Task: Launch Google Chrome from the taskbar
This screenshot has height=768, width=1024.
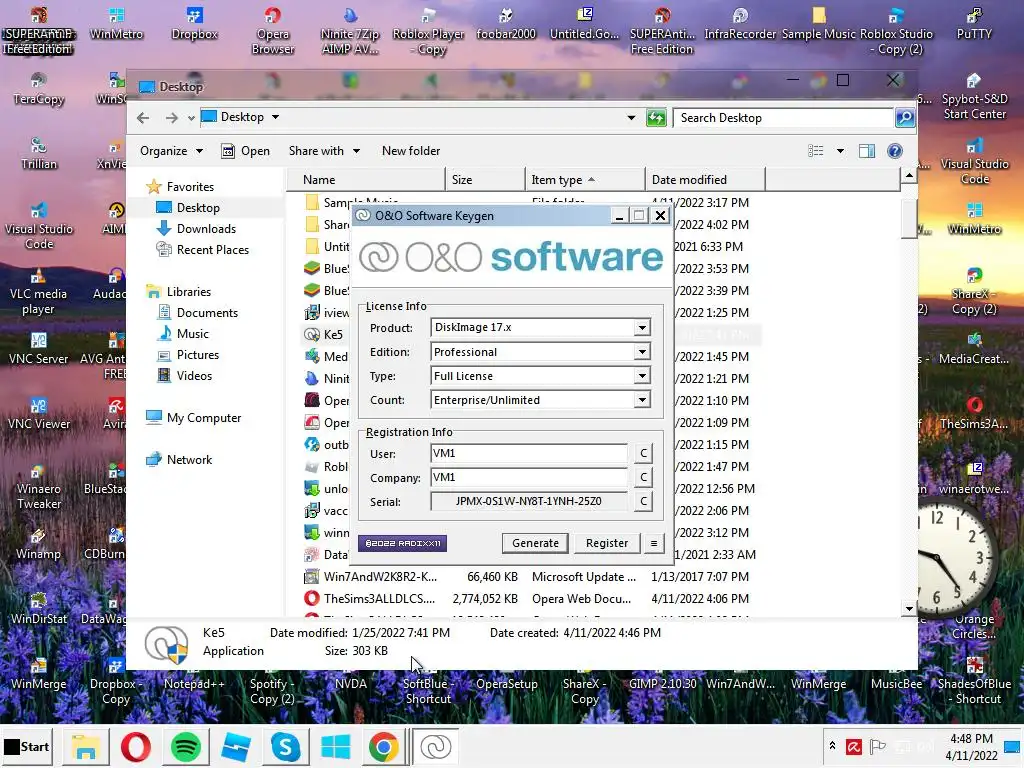Action: 383,747
